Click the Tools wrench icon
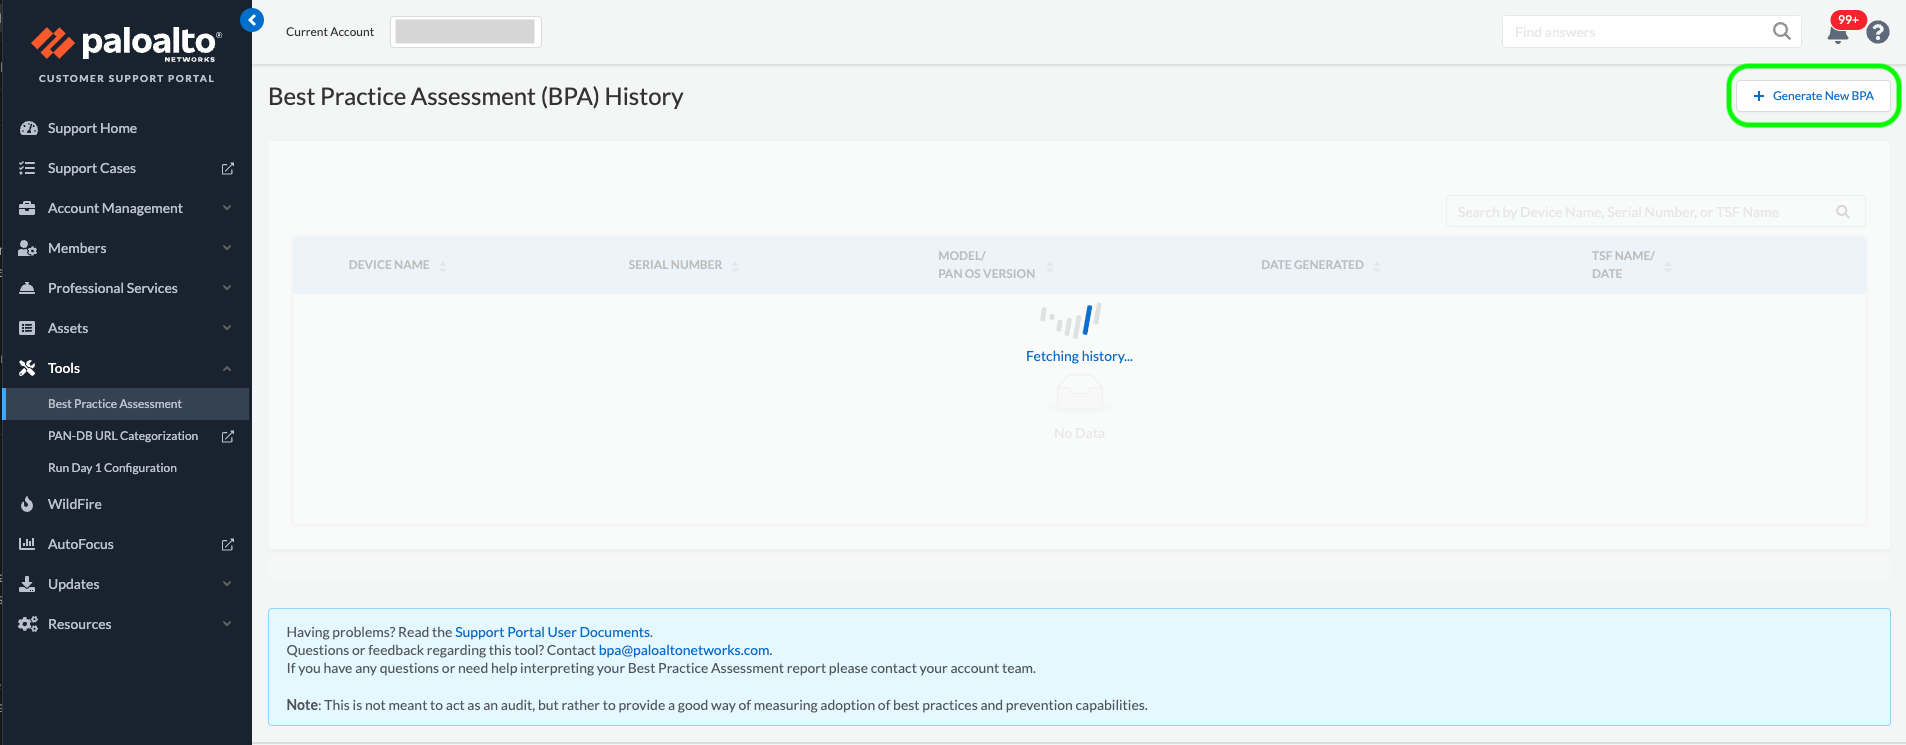Viewport: 1906px width, 745px height. (27, 368)
